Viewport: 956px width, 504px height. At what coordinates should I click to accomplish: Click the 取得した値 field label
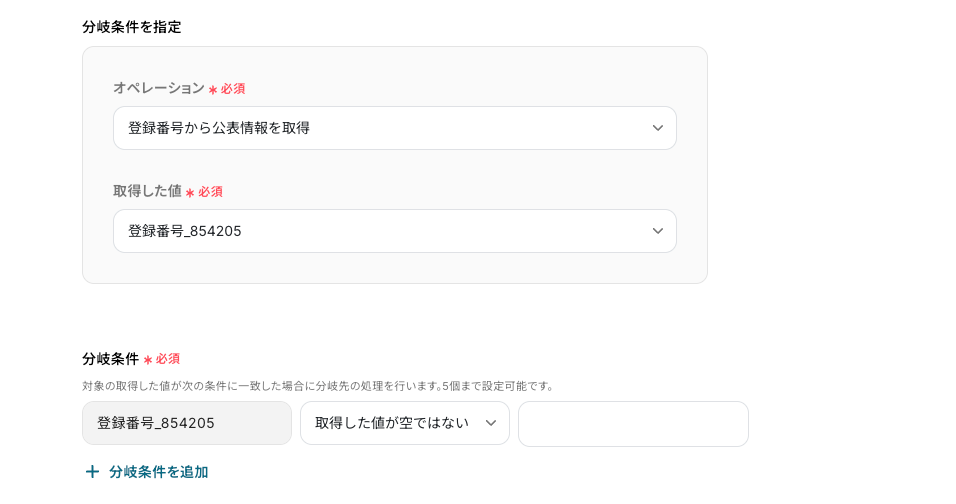(147, 191)
